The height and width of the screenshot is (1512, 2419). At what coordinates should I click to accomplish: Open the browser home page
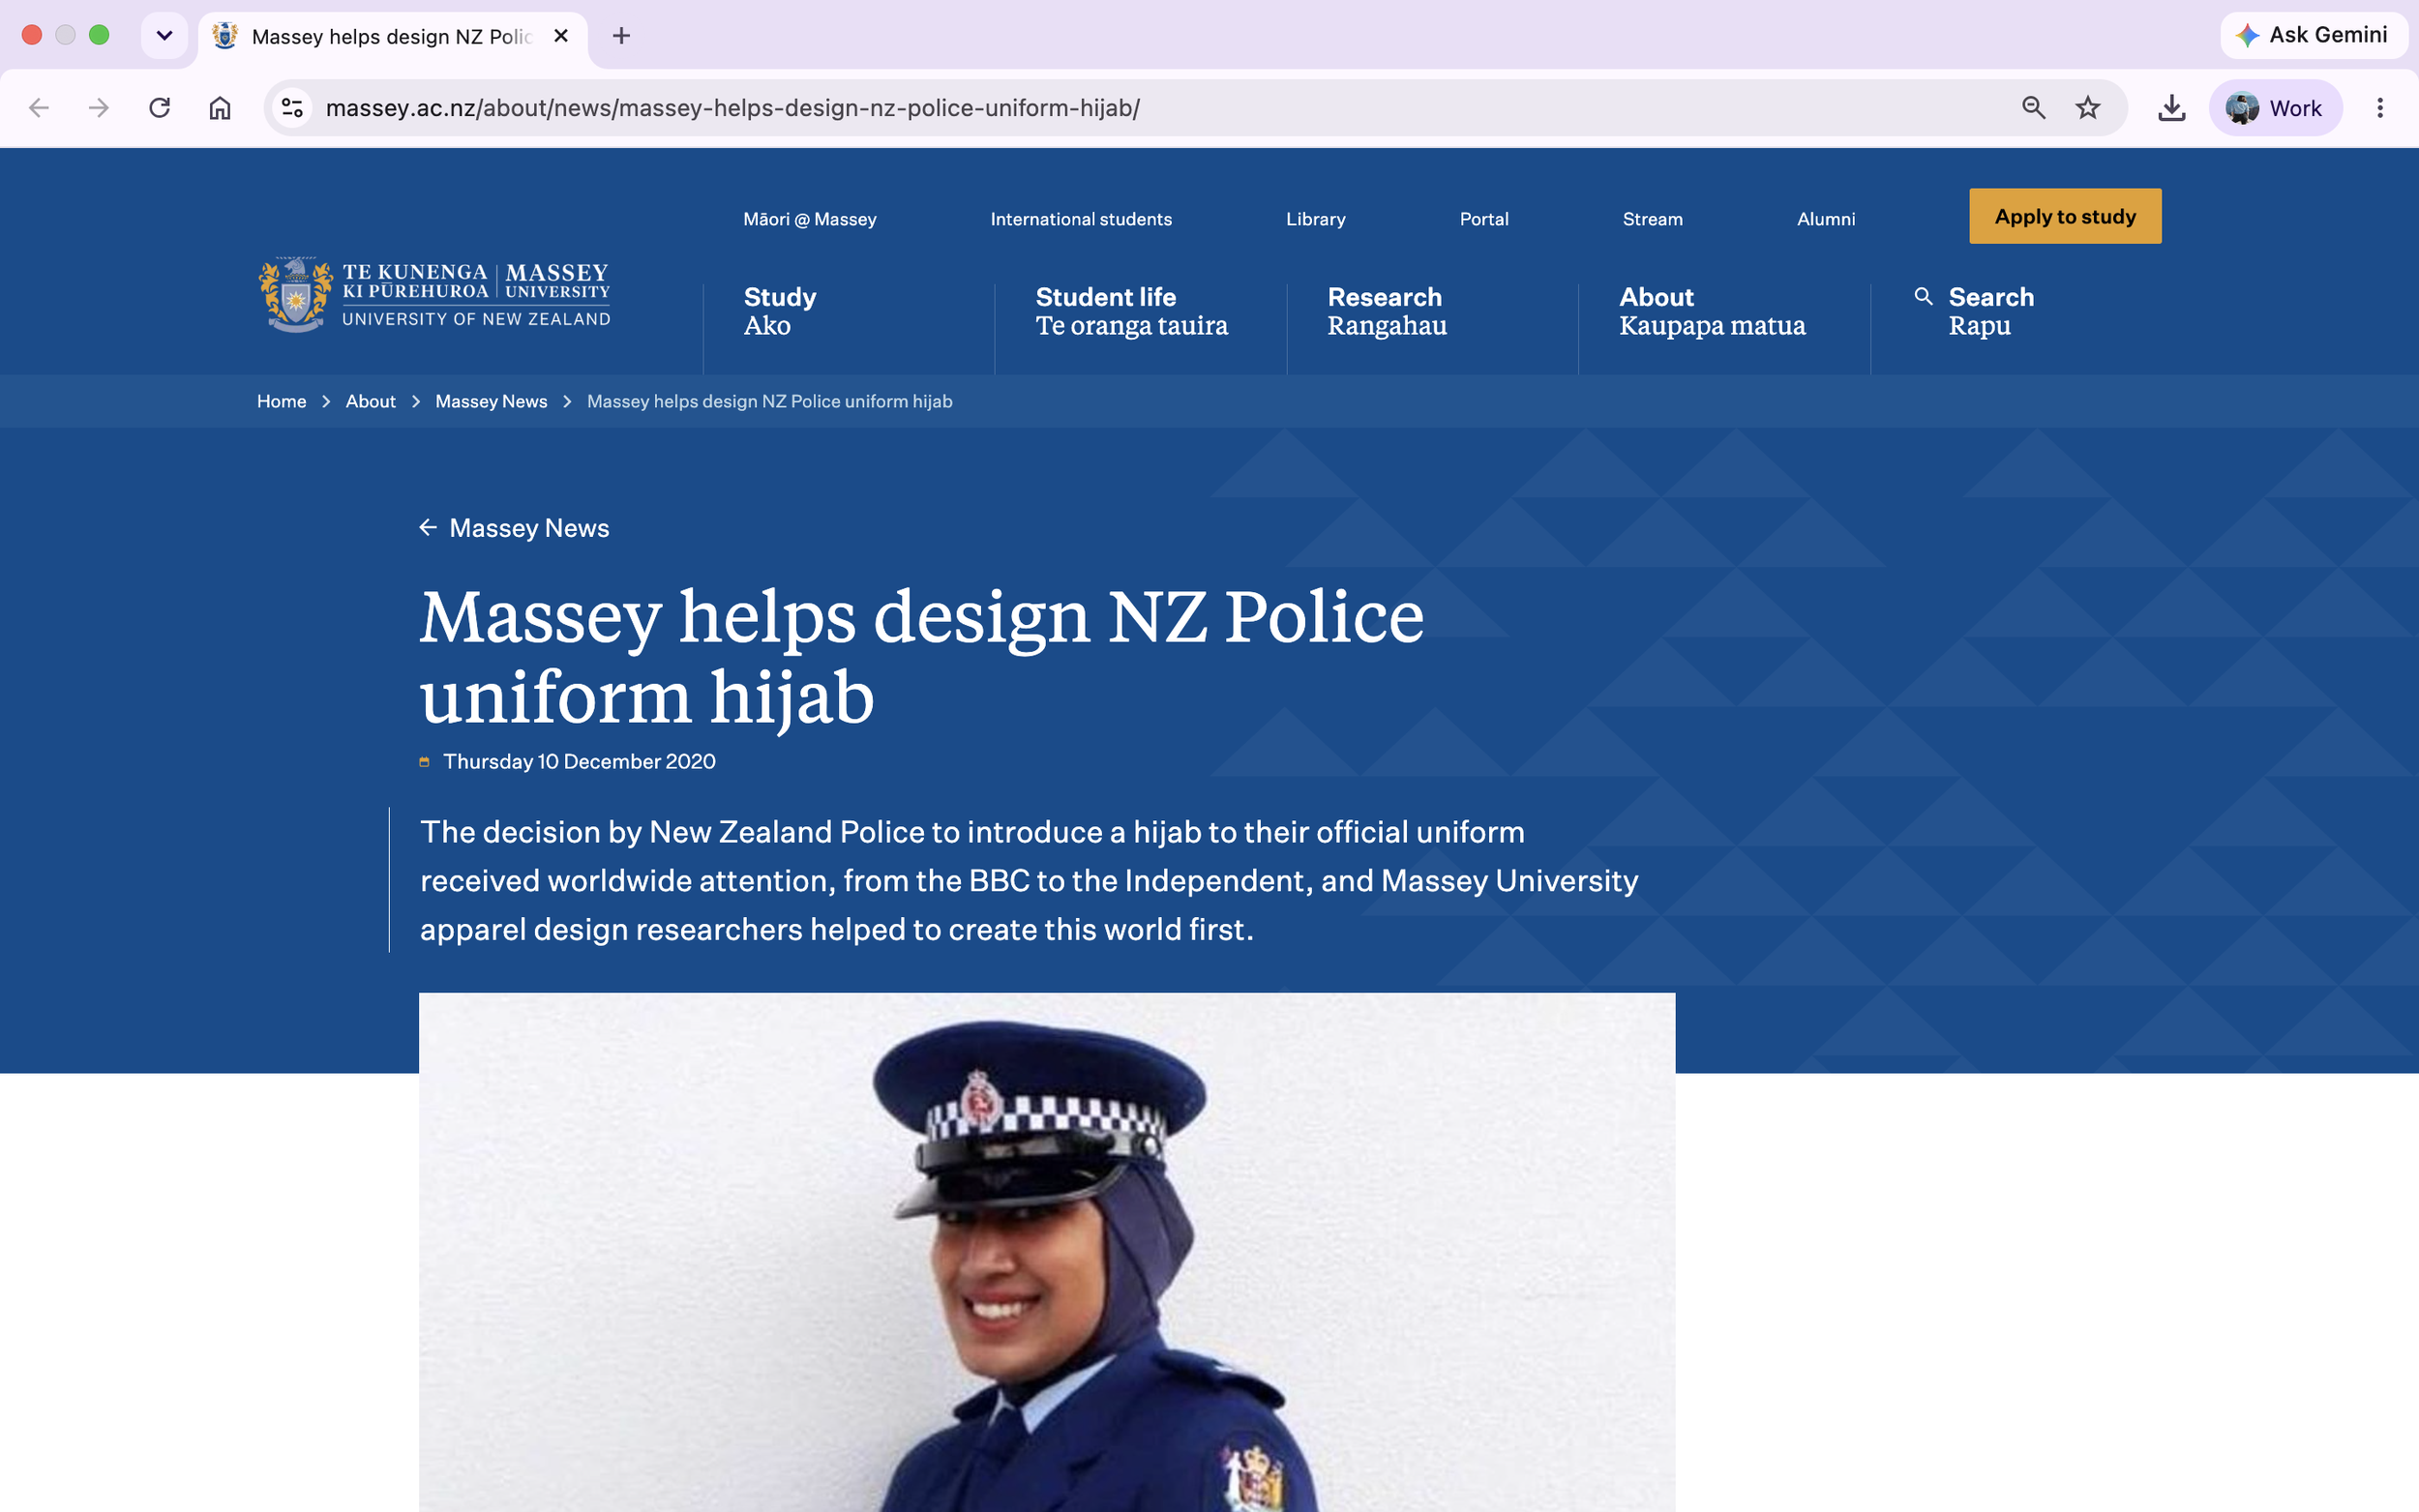(x=220, y=108)
